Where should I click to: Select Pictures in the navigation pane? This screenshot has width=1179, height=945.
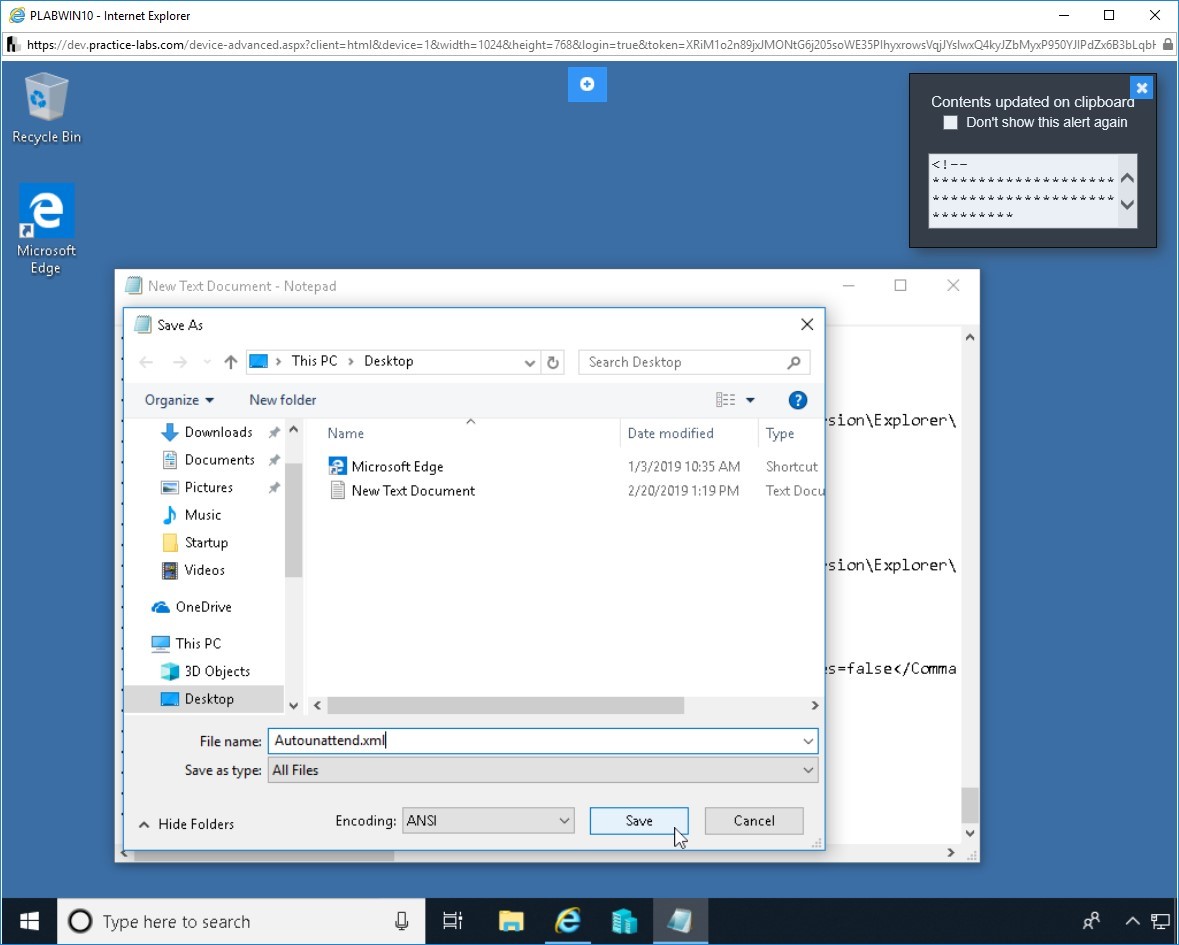pos(208,488)
